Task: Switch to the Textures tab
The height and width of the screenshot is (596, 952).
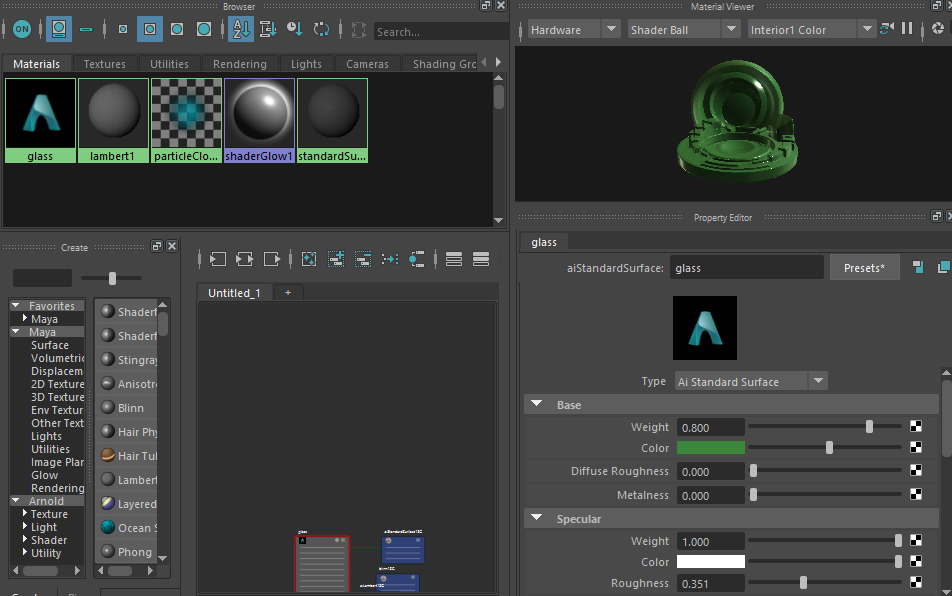Action: (105, 64)
